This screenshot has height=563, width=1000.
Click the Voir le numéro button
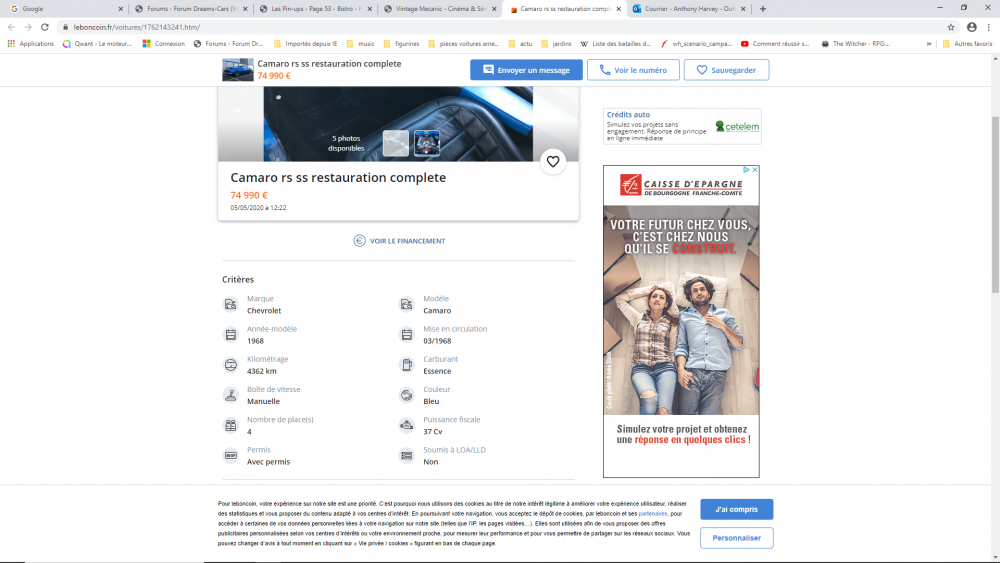tap(633, 70)
